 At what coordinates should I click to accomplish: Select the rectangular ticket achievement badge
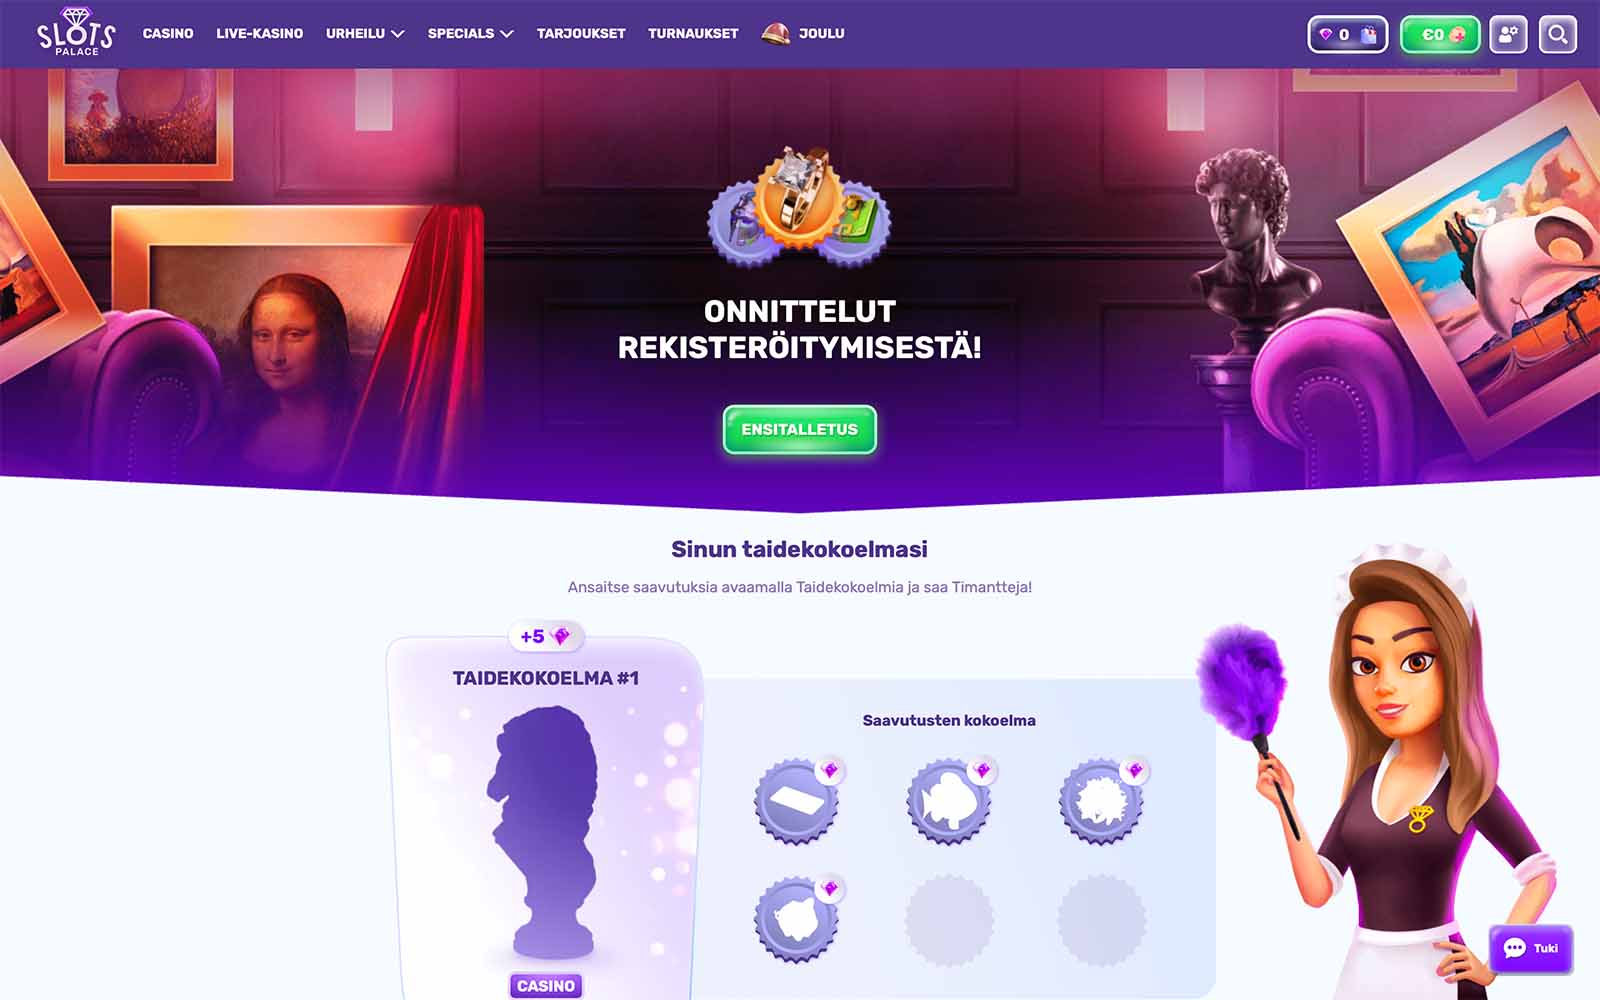tap(796, 801)
